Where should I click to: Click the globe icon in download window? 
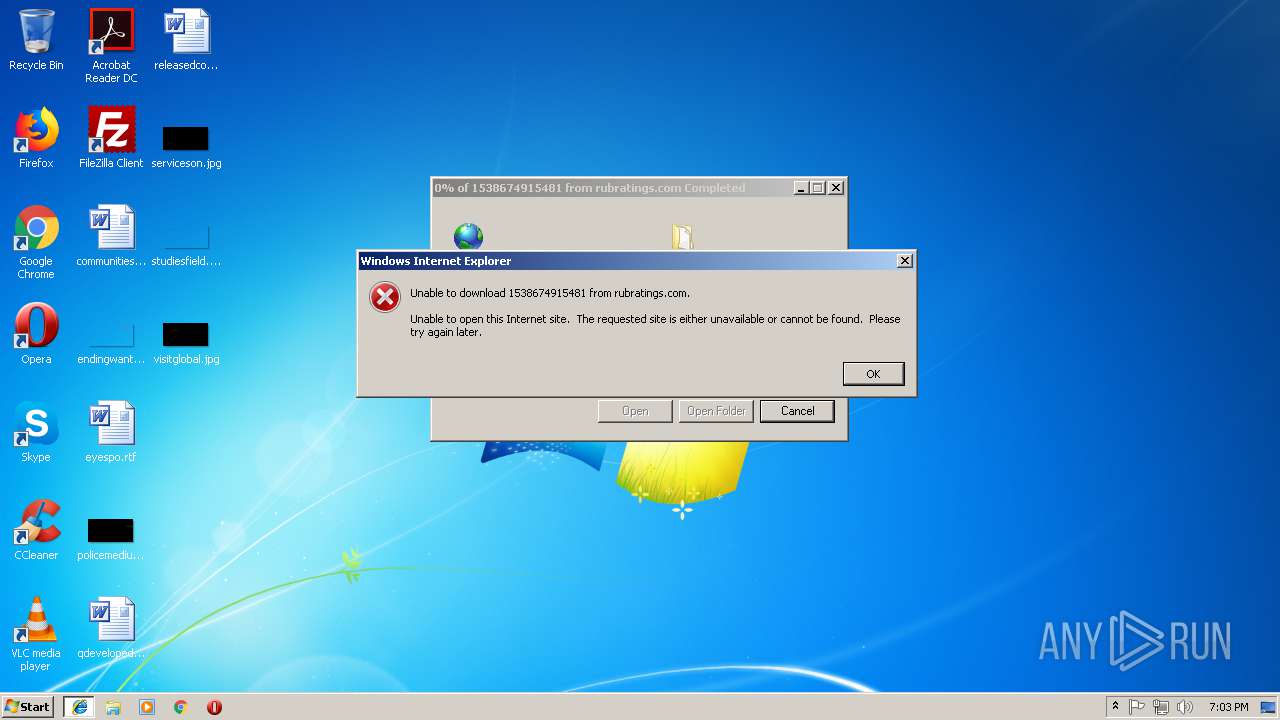[x=468, y=236]
